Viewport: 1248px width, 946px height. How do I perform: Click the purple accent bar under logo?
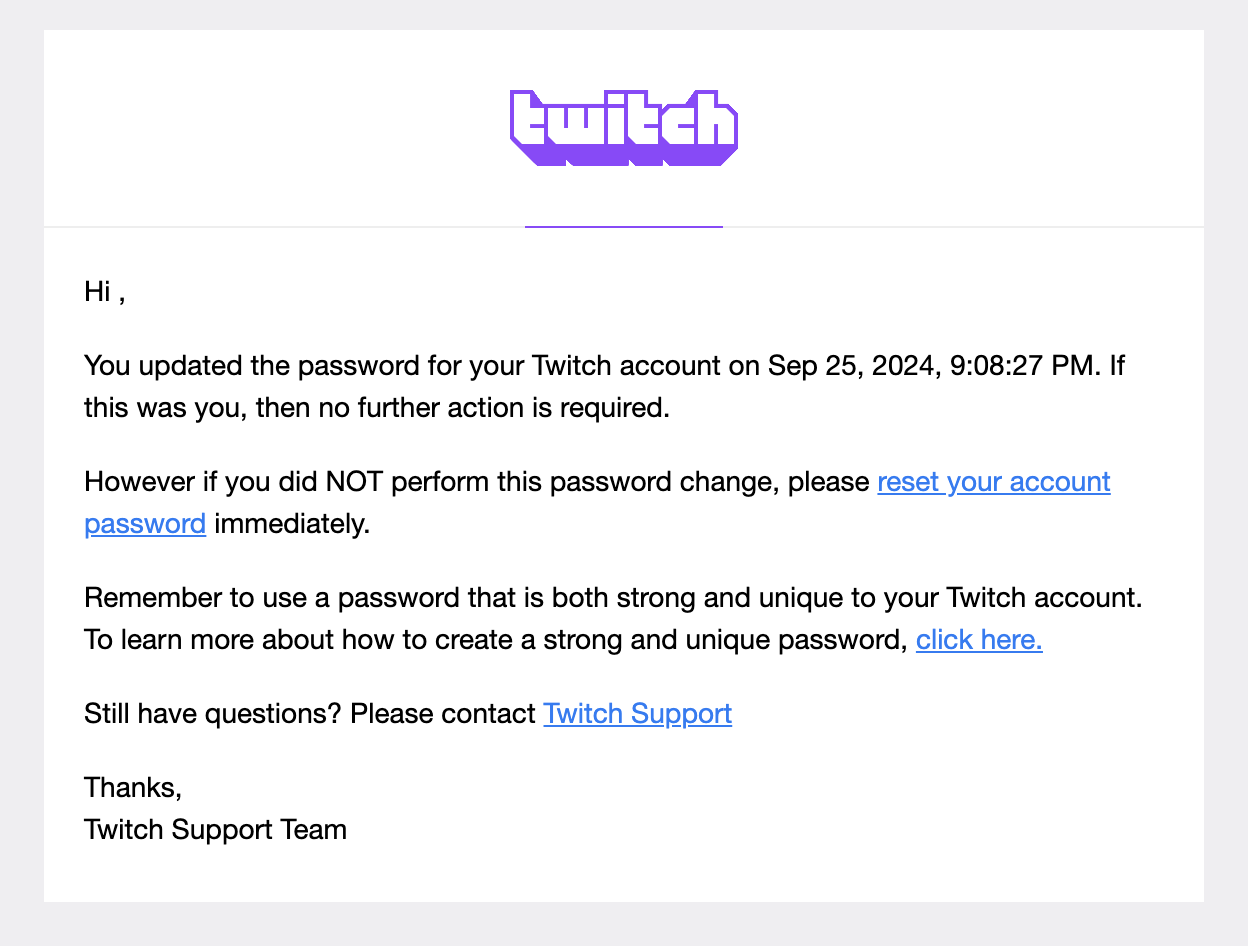pyautogui.click(x=624, y=227)
